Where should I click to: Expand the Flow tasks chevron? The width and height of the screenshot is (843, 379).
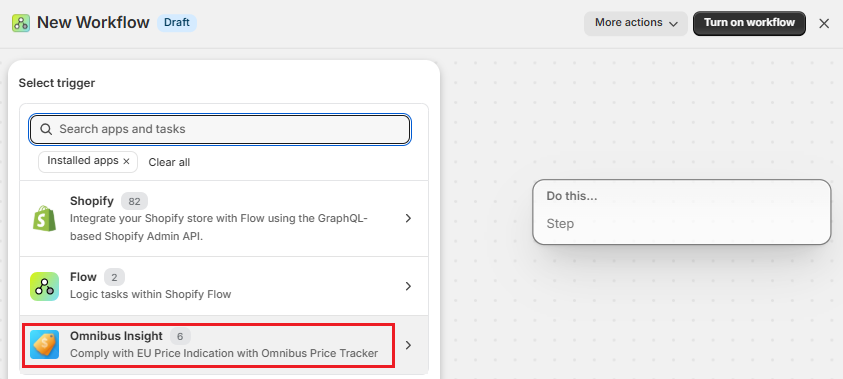point(408,286)
